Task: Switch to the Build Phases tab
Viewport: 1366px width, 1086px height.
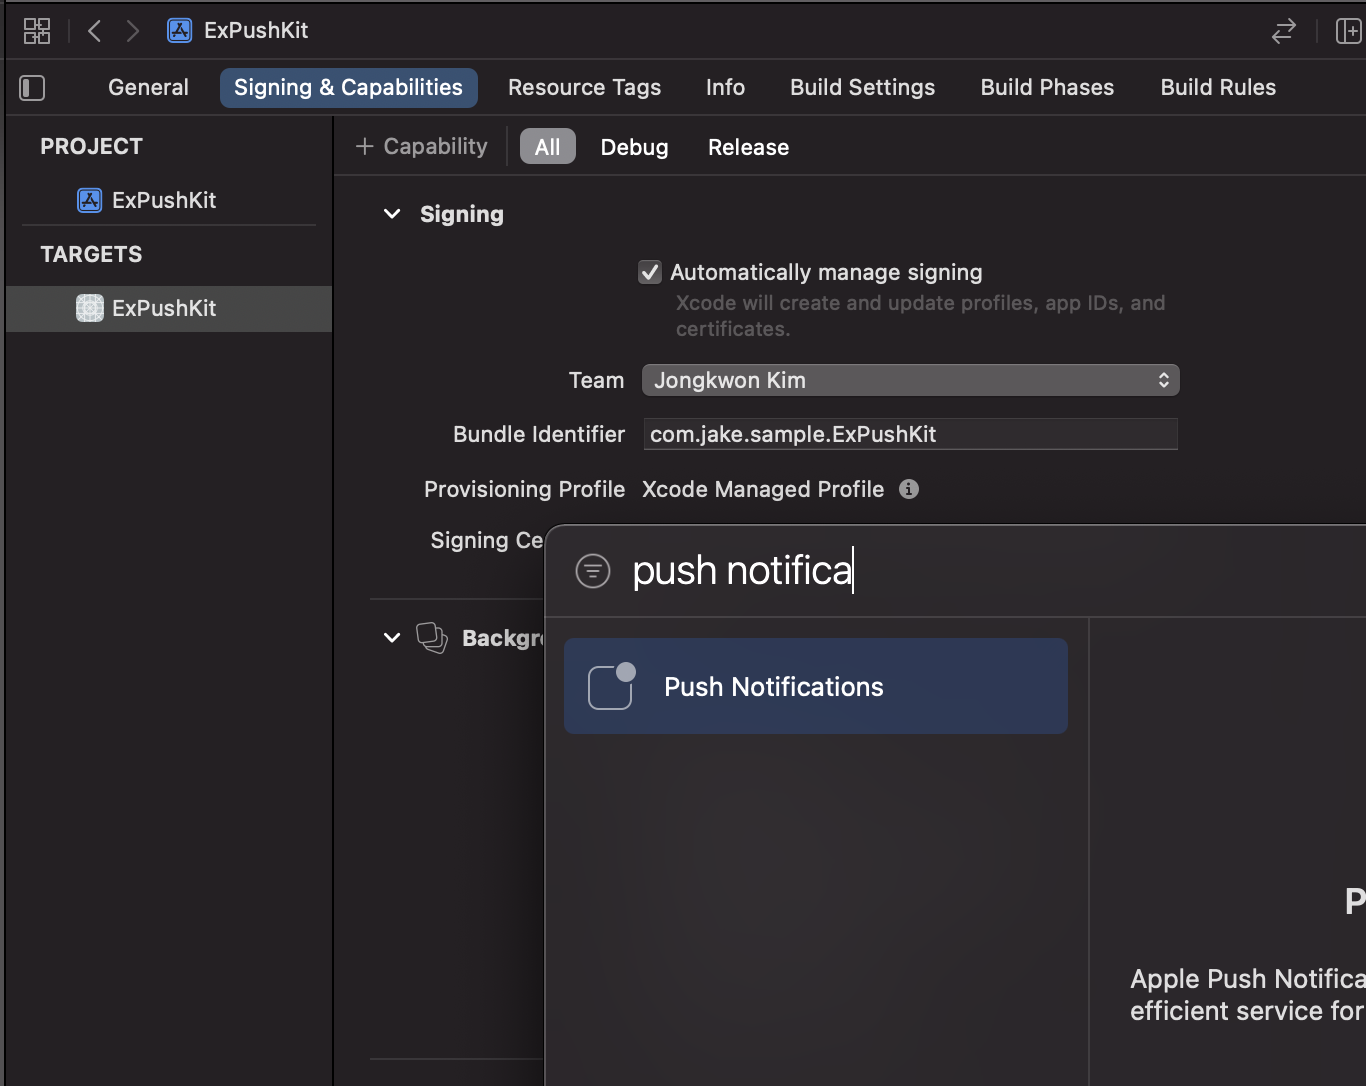Action: tap(1047, 87)
